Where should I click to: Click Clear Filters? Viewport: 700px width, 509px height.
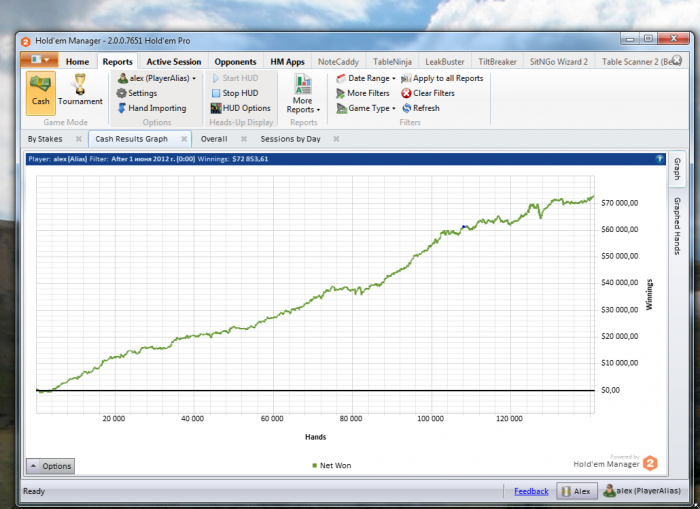coord(428,93)
